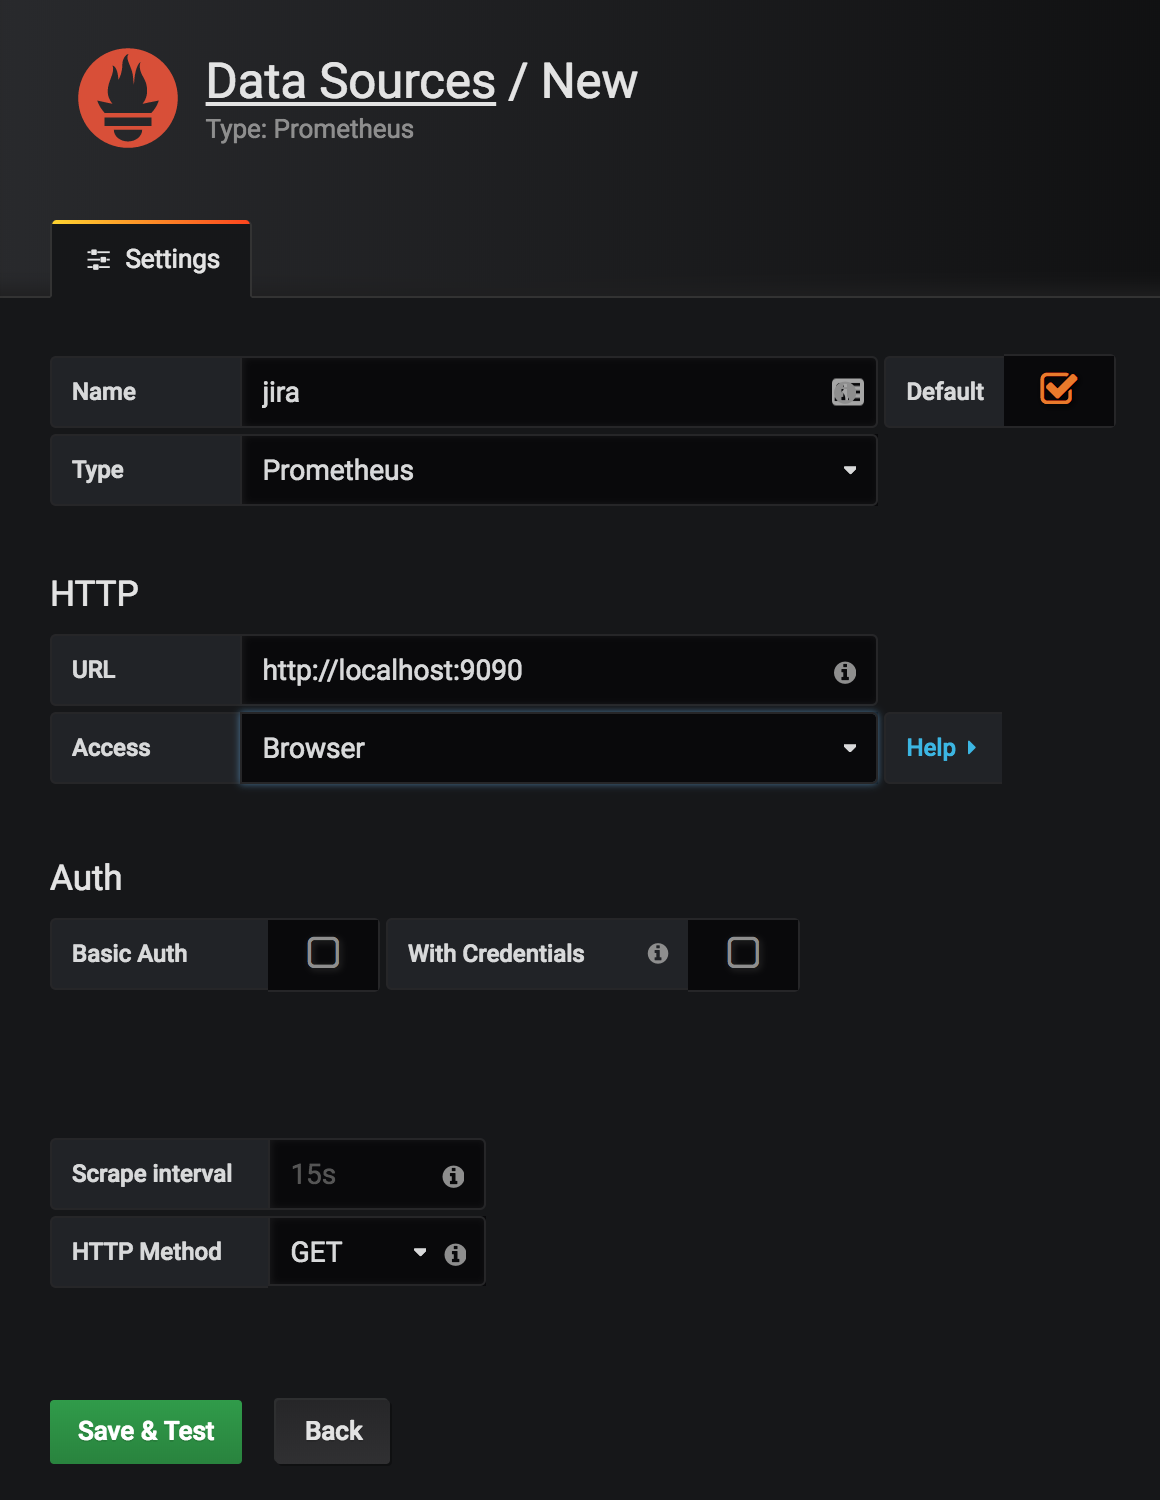Click the Auth section heading
The height and width of the screenshot is (1500, 1160).
coord(86,878)
